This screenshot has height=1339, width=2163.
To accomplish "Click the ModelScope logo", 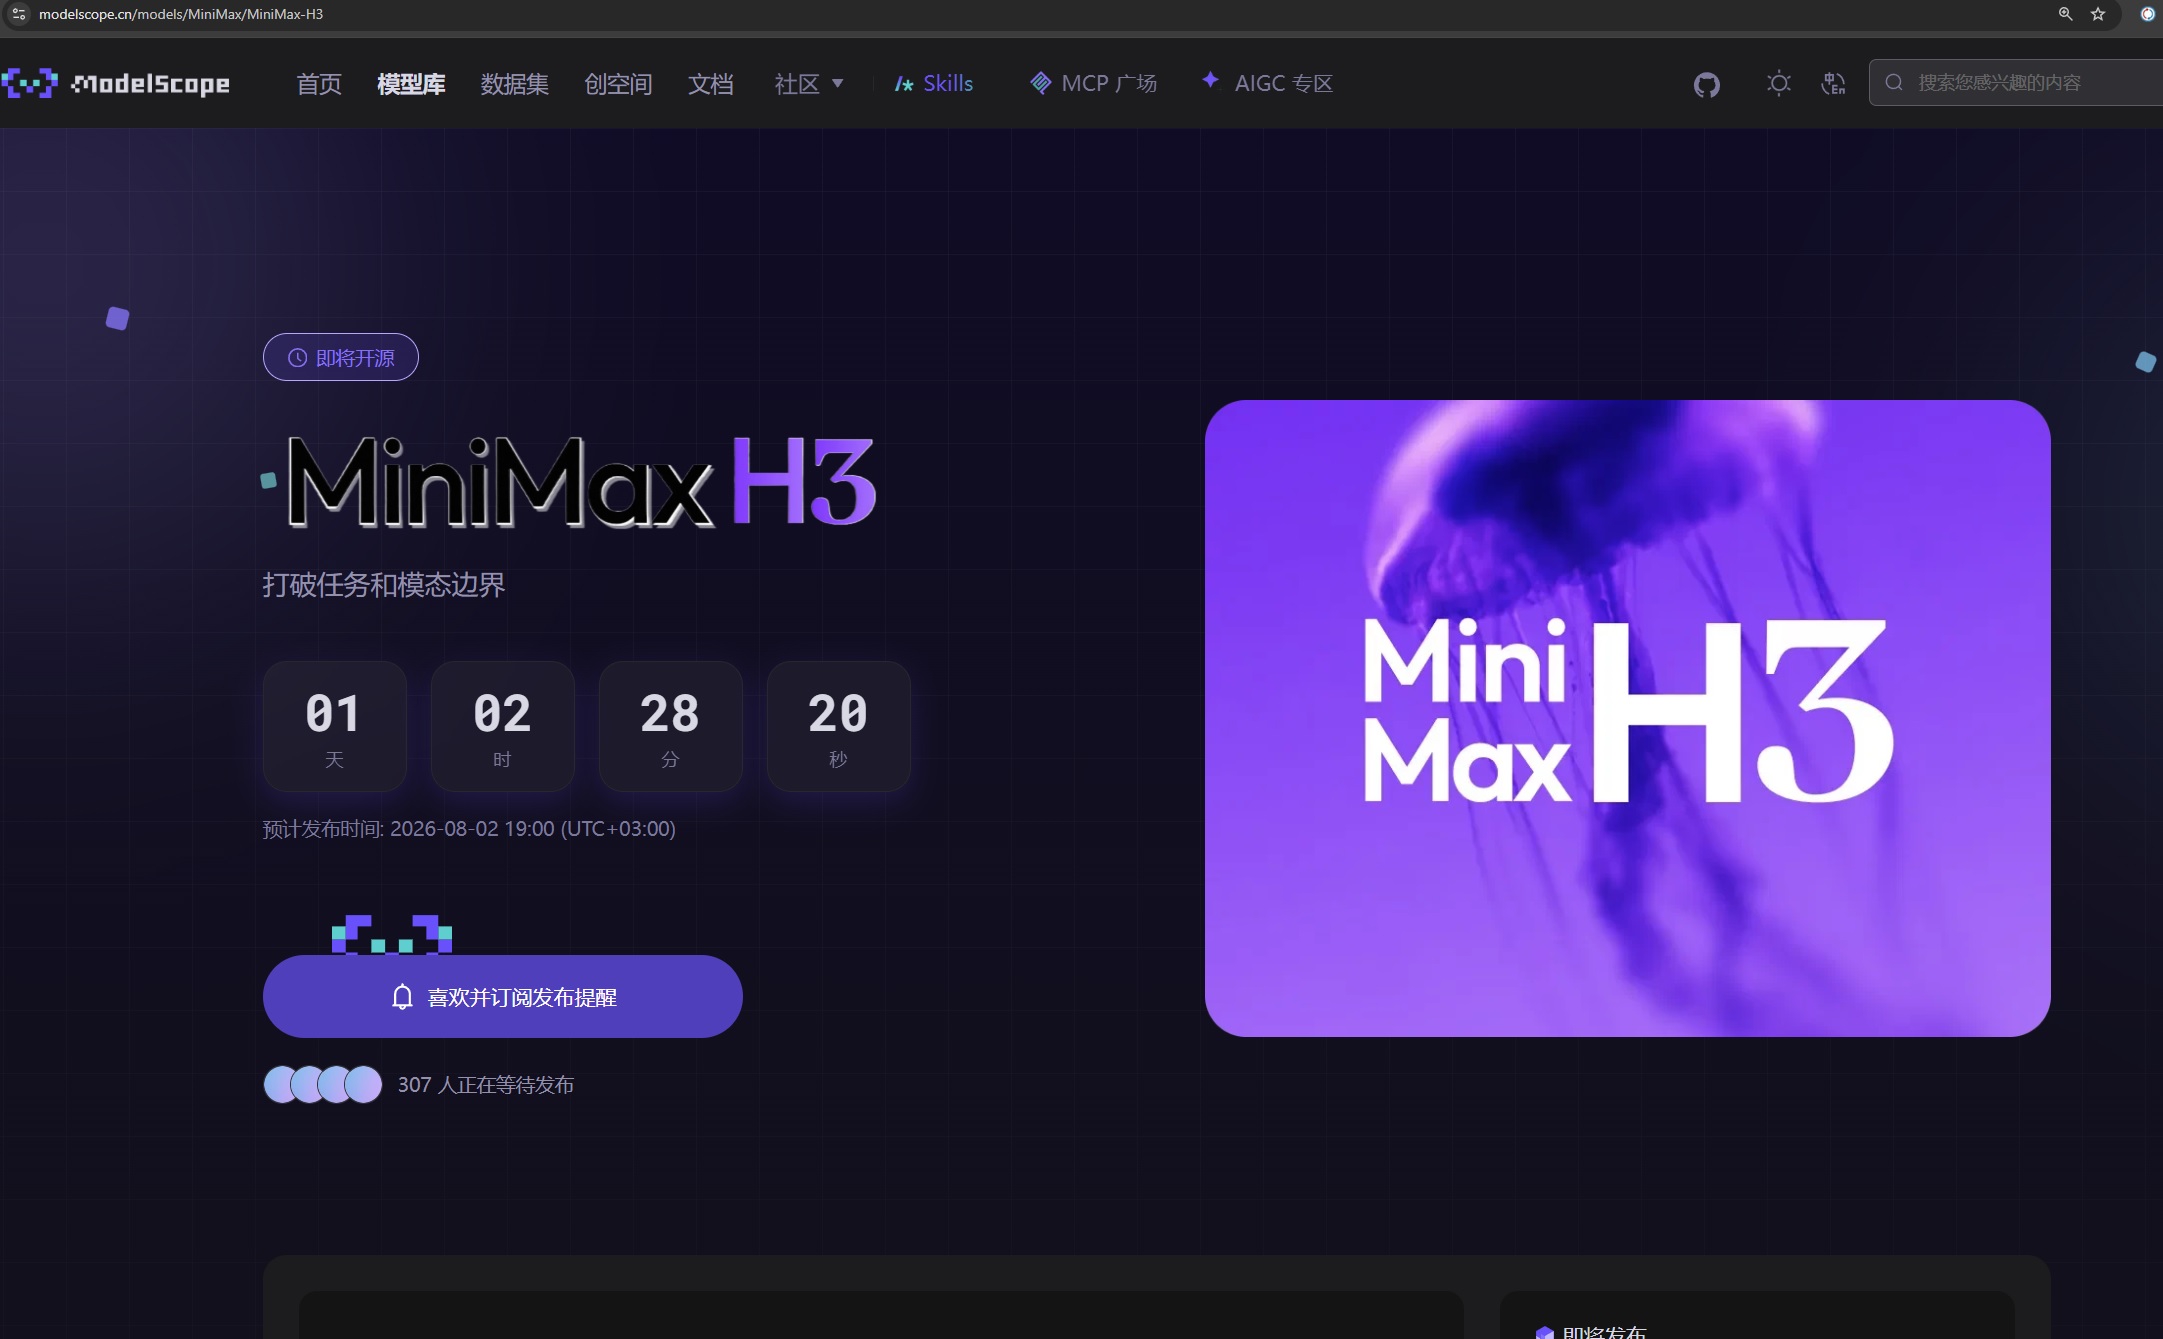I will coord(116,84).
